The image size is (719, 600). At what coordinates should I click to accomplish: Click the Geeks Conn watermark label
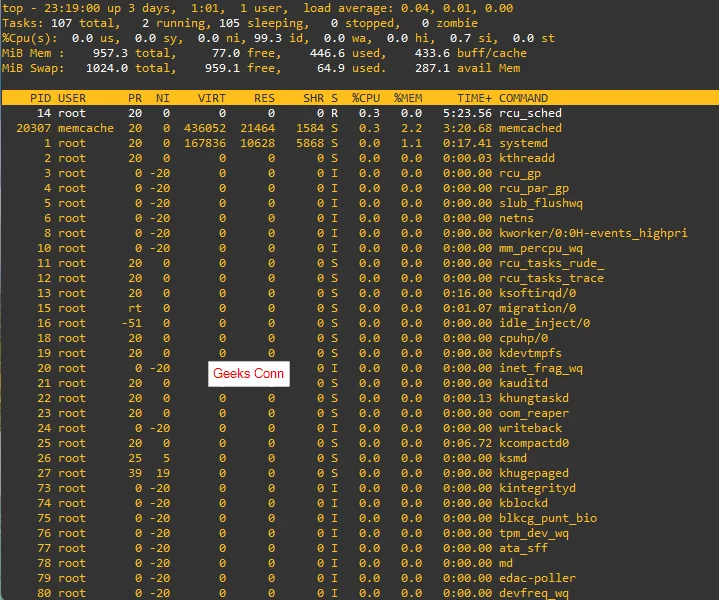point(248,374)
